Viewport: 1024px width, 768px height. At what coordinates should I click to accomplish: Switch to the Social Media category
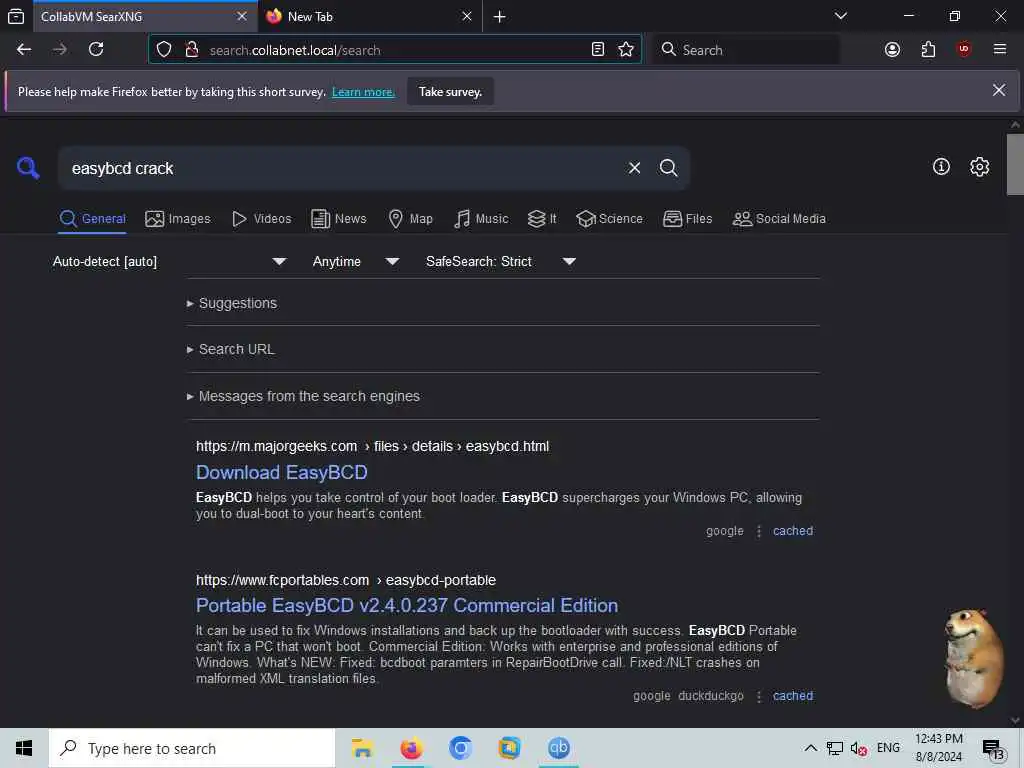[779, 219]
